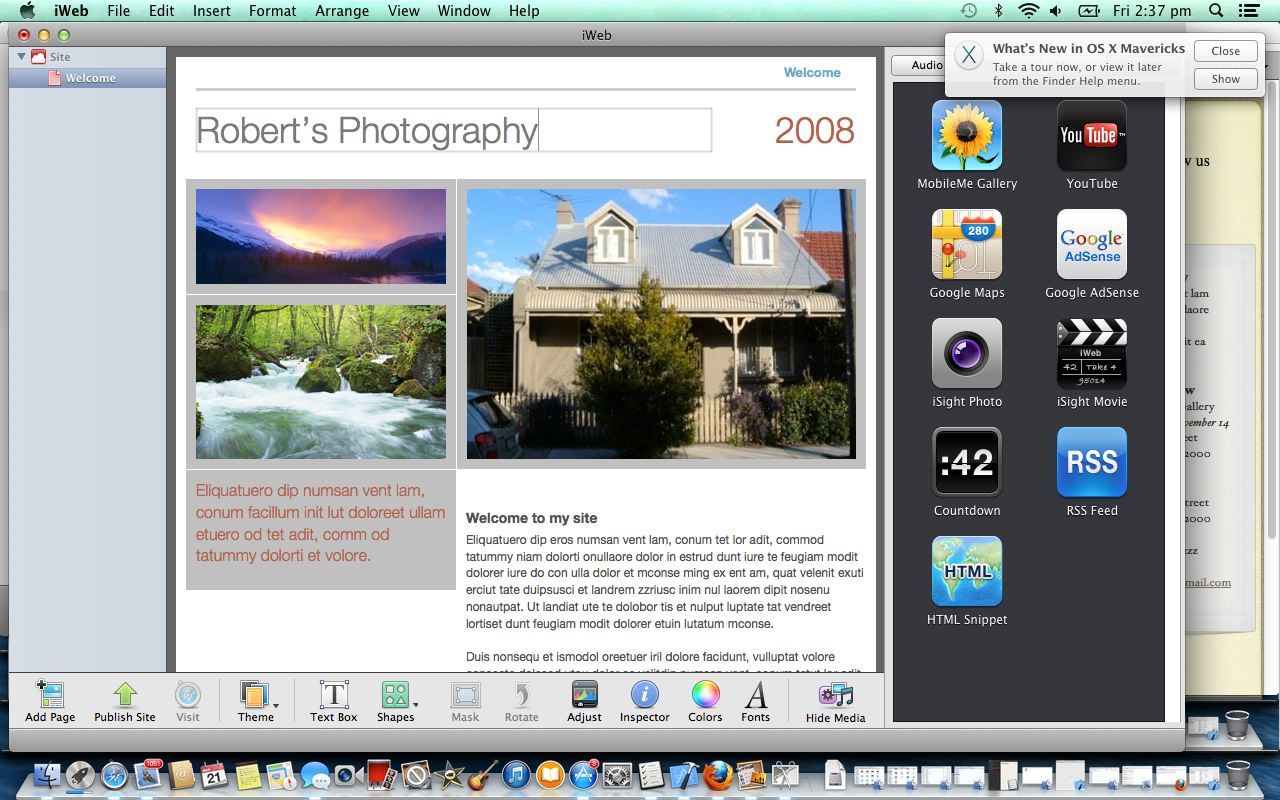Add the Countdown widget

(x=967, y=472)
